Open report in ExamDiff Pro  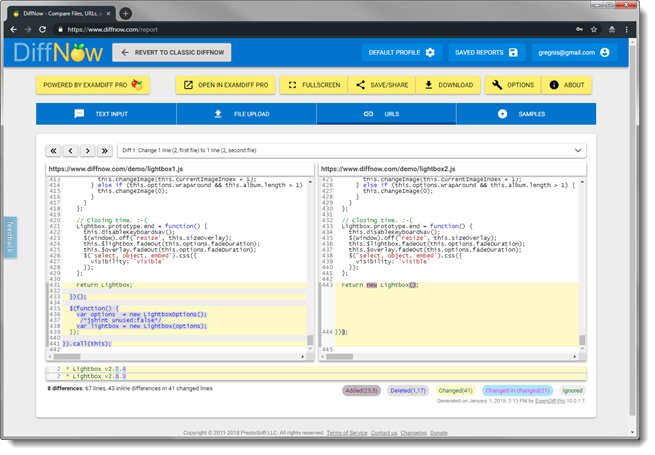[x=226, y=85]
